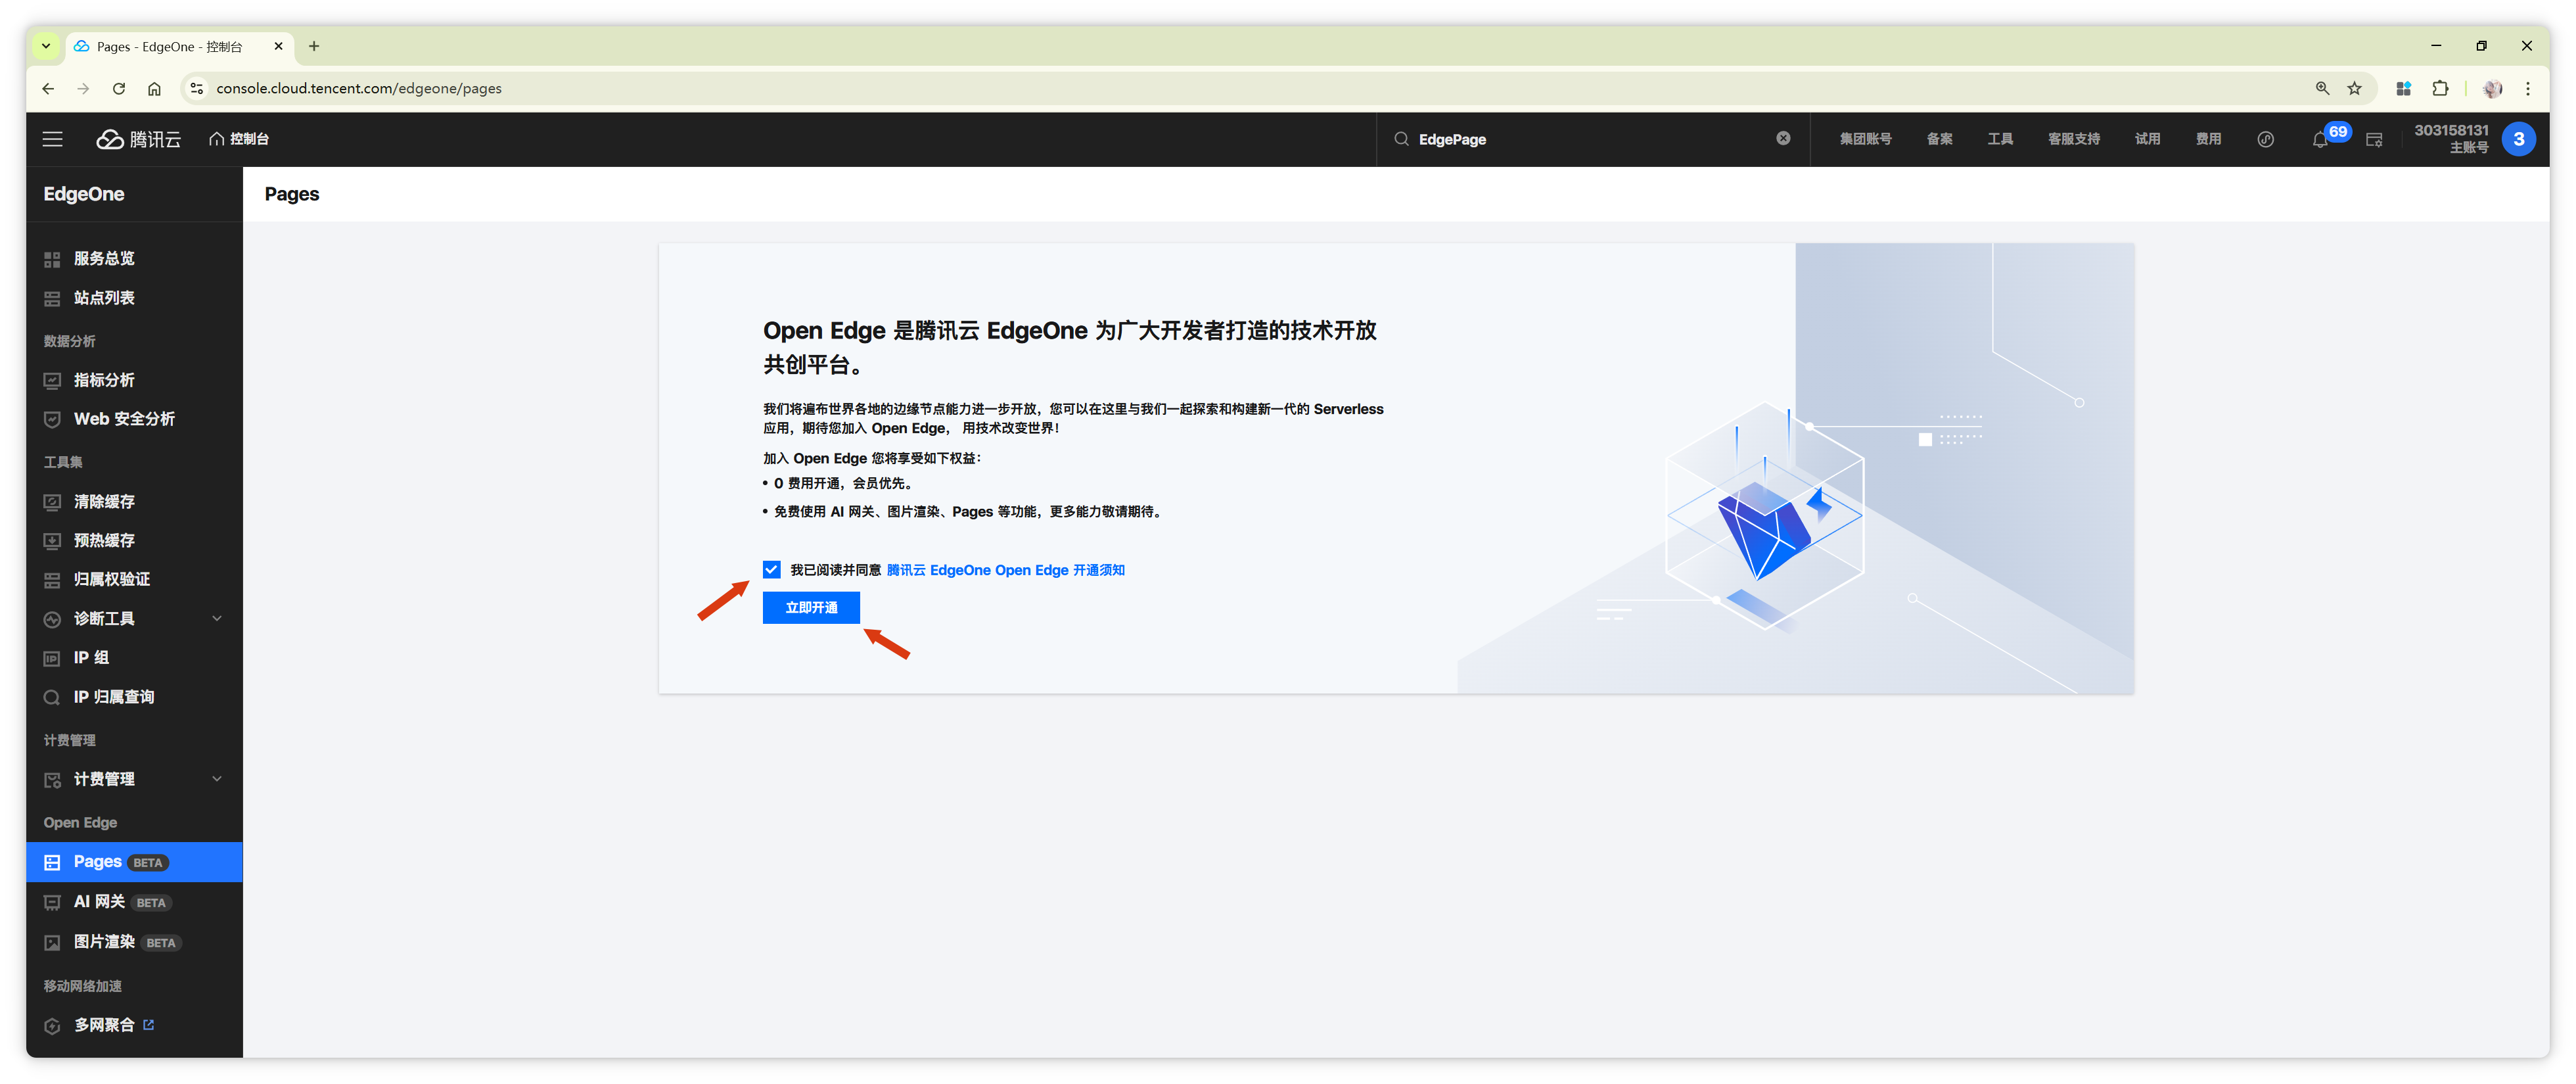Bookmark this page with star icon
The width and height of the screenshot is (2576, 1084).
pyautogui.click(x=2355, y=89)
